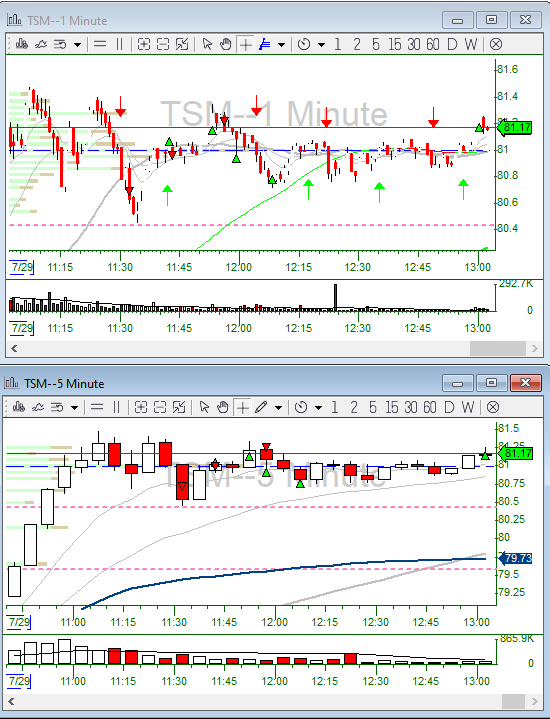Expand the clock interval dropdown in 1 Minute toolbar
The image size is (550, 719).
coord(321,44)
